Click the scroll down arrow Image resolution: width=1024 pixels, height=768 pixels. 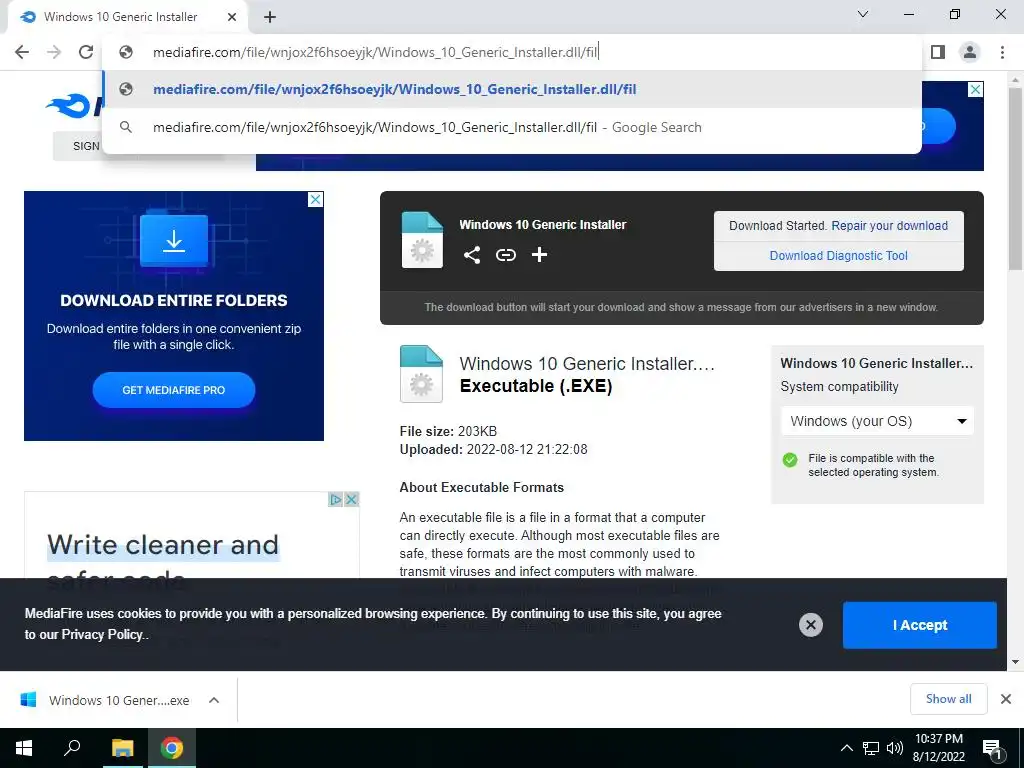point(1015,662)
